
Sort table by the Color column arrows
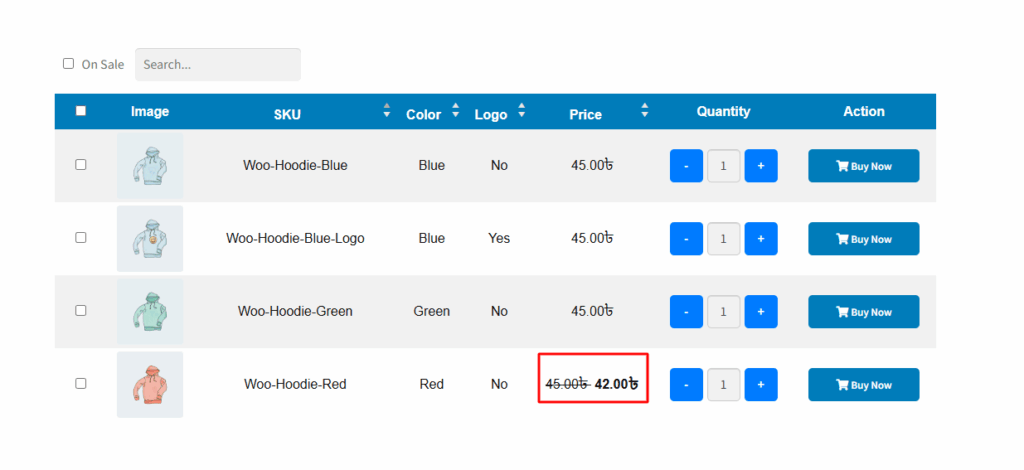pos(456,110)
